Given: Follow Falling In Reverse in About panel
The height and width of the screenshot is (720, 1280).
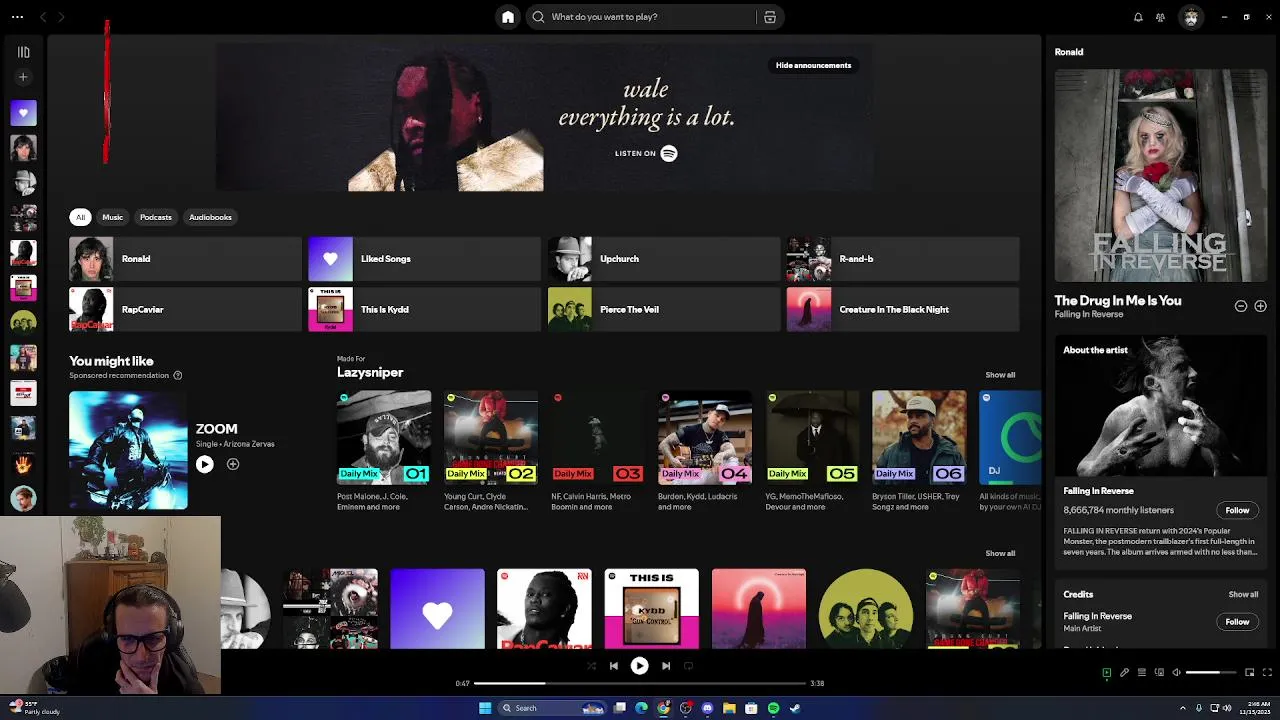Looking at the screenshot, I should [x=1237, y=511].
